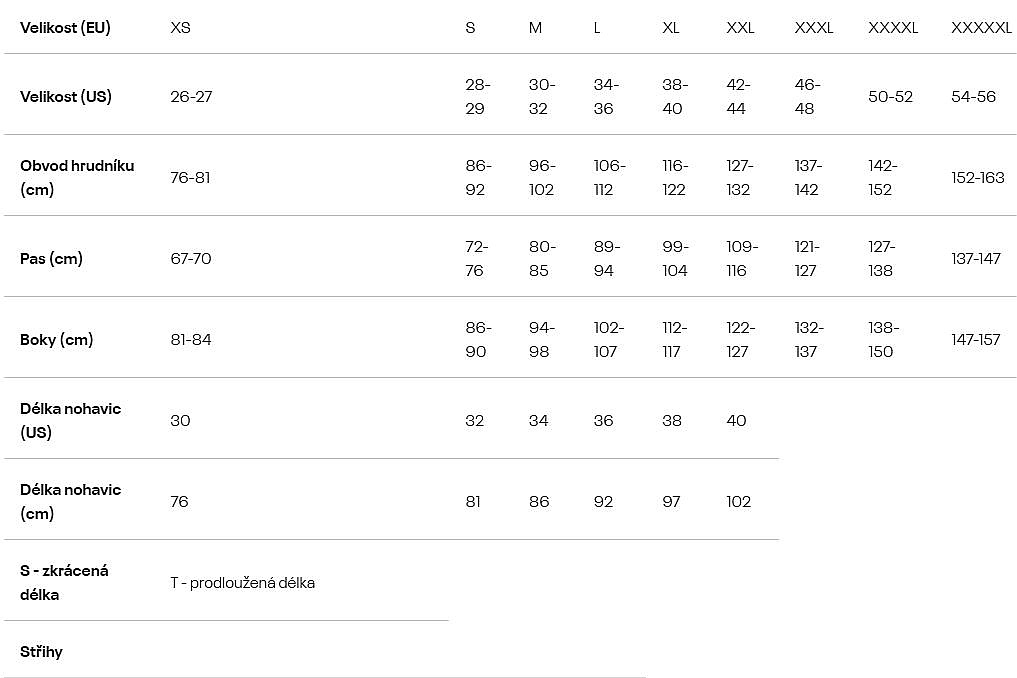Click the 'Boky (cm)' row label
This screenshot has height=678, width=1017.
click(56, 340)
